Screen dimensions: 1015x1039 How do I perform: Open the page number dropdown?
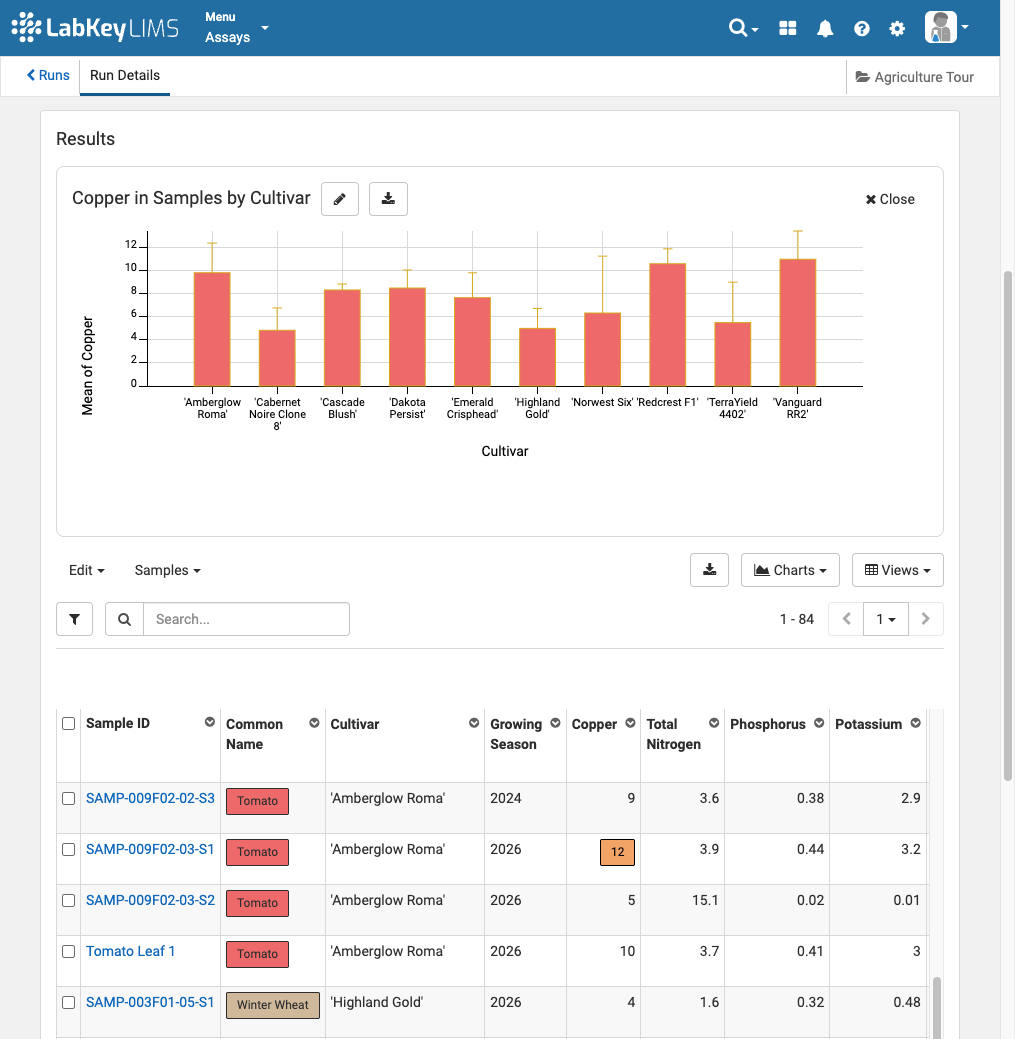[x=886, y=619]
